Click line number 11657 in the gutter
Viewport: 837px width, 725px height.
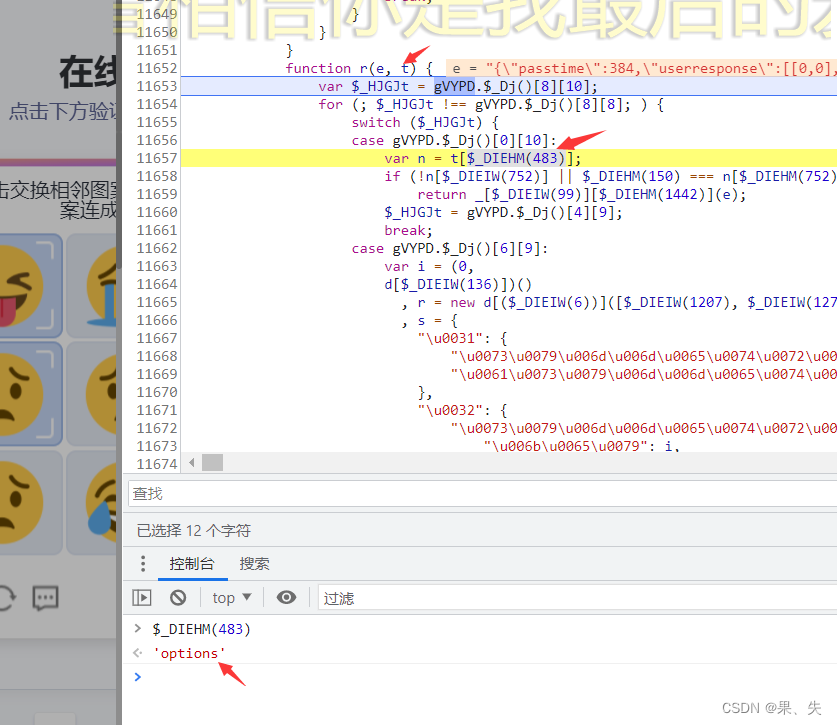[156, 159]
